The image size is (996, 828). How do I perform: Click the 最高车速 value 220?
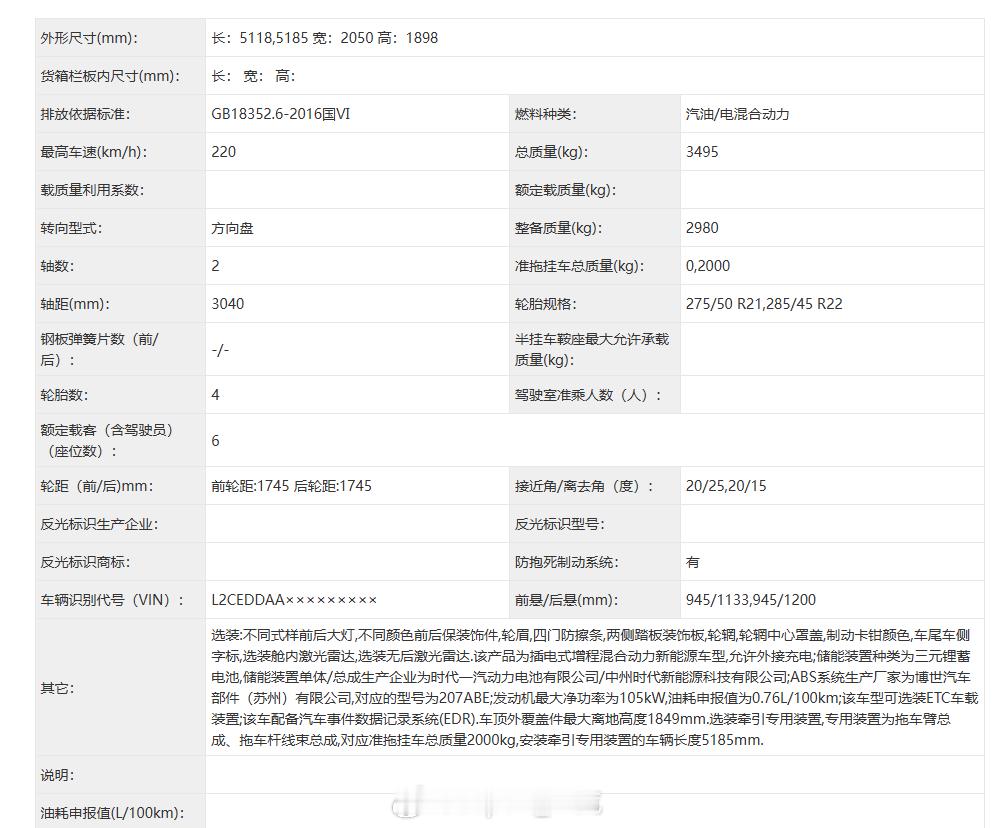[x=224, y=152]
